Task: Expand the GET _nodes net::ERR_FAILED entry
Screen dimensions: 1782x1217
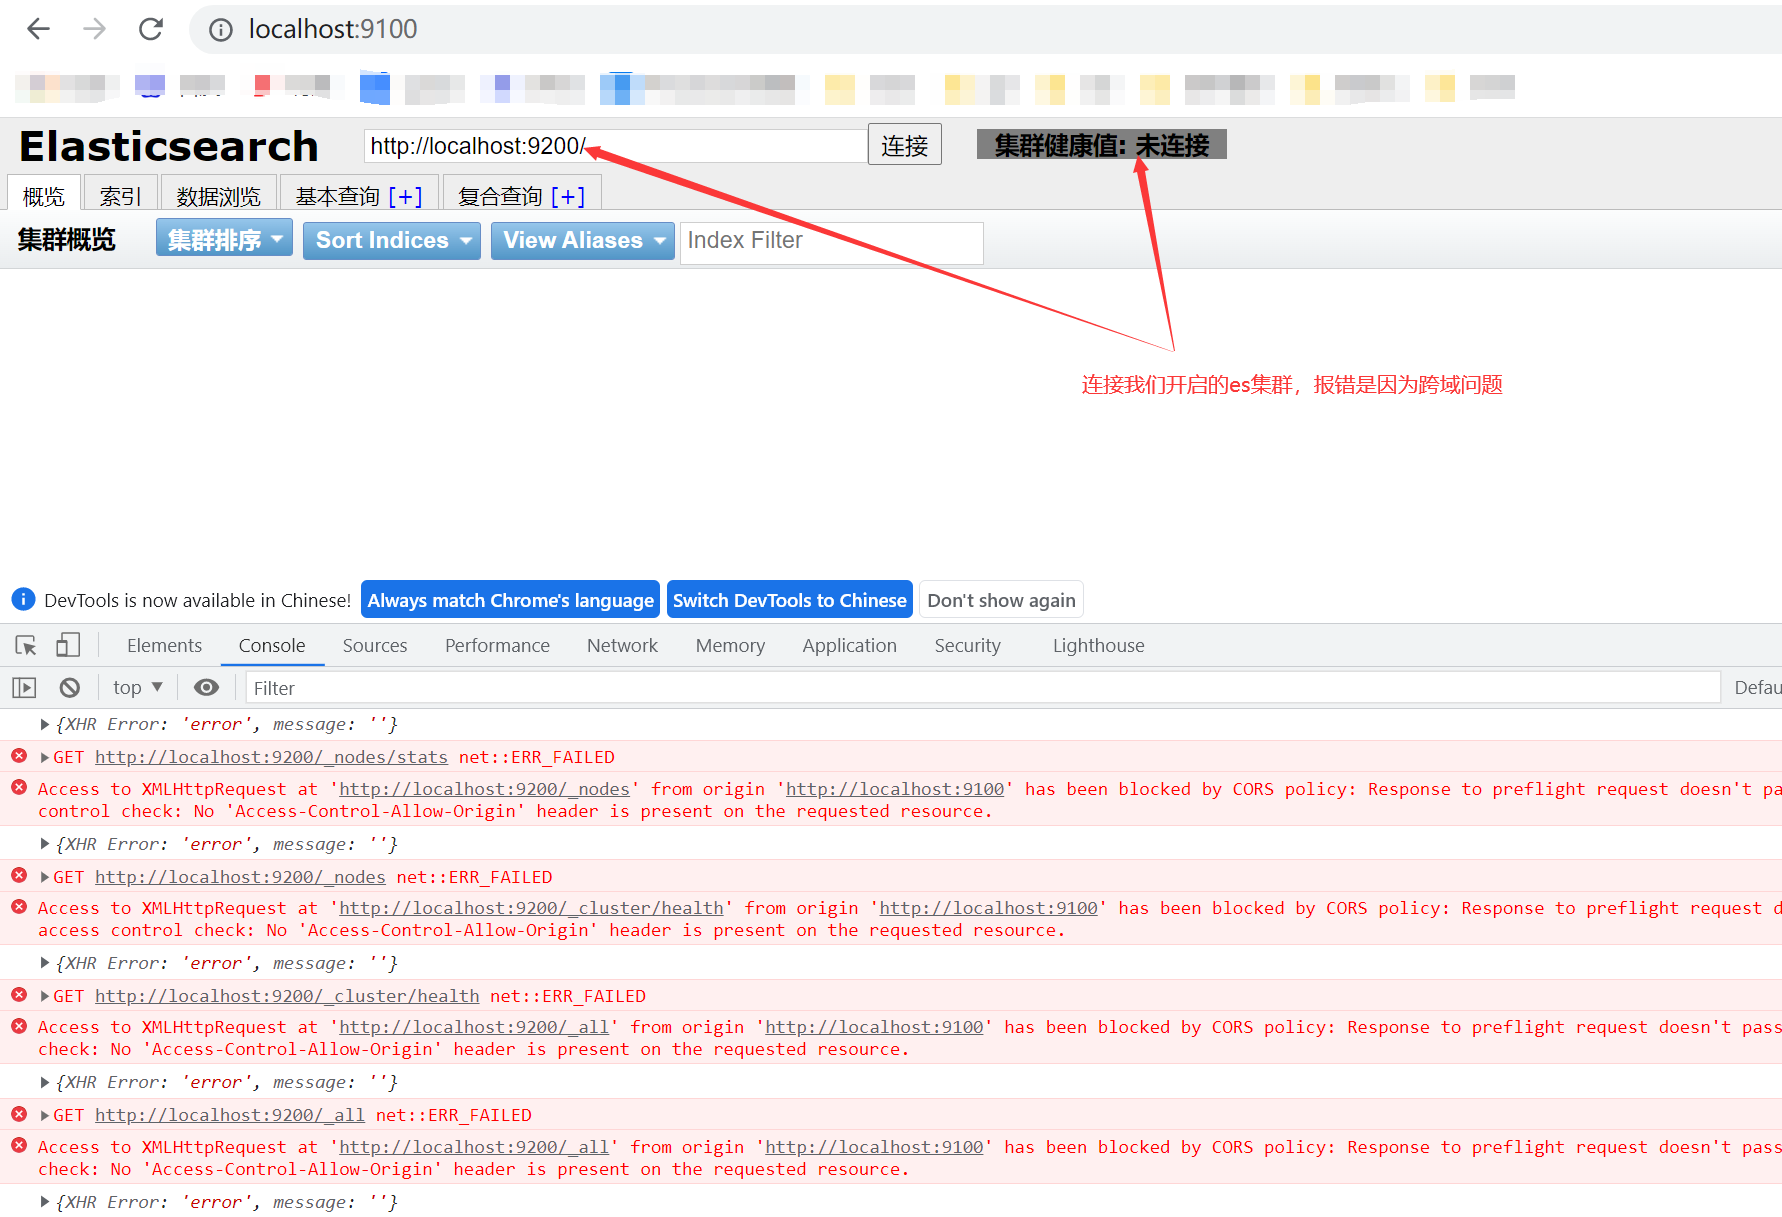Action: tap(44, 877)
